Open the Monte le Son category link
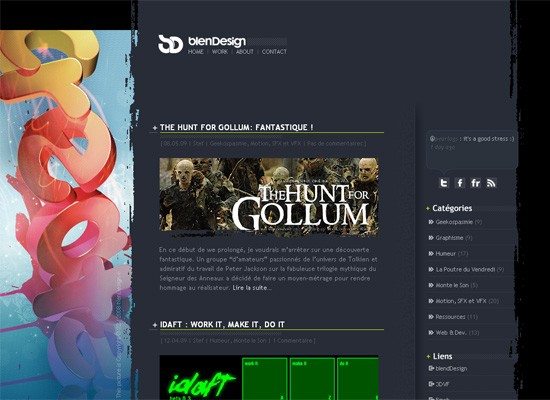 [x=452, y=285]
